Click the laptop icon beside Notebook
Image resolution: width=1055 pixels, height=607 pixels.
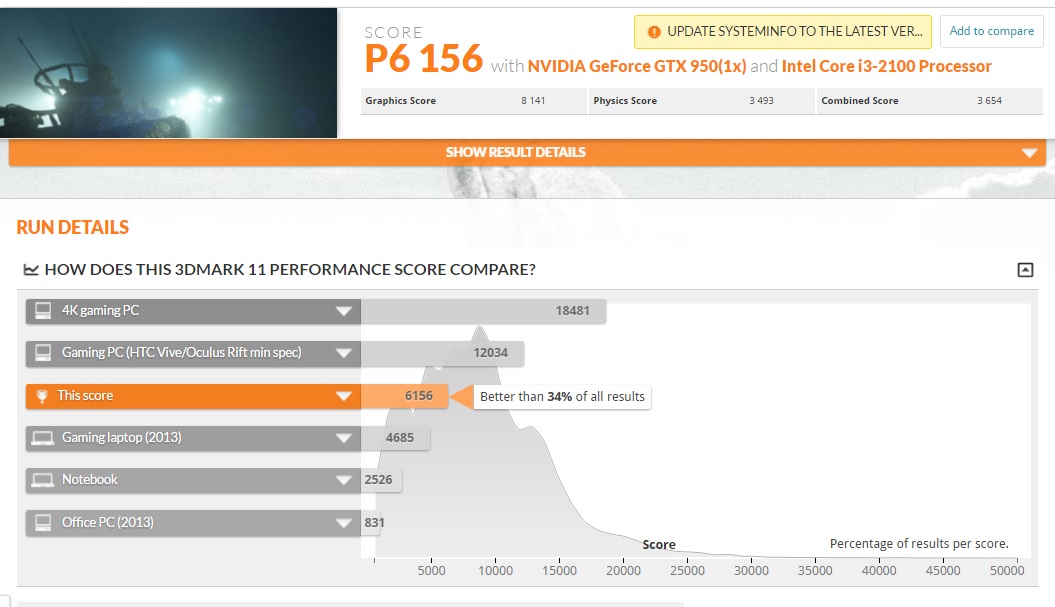coord(42,480)
